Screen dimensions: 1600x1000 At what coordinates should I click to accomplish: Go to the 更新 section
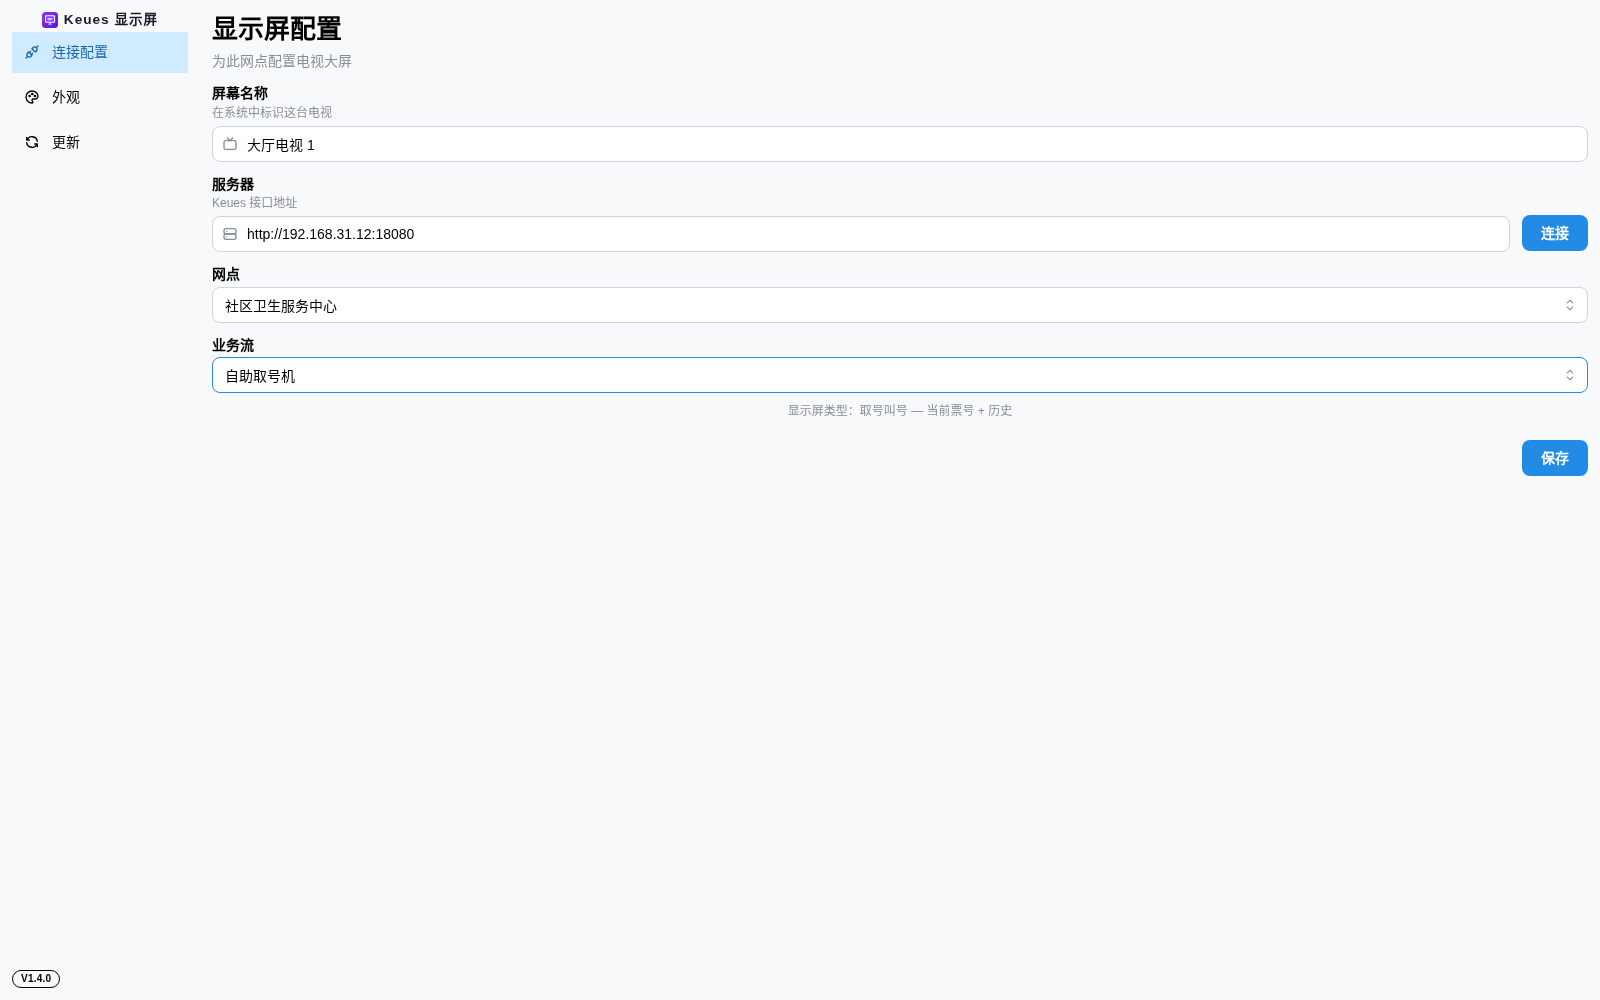point(100,142)
